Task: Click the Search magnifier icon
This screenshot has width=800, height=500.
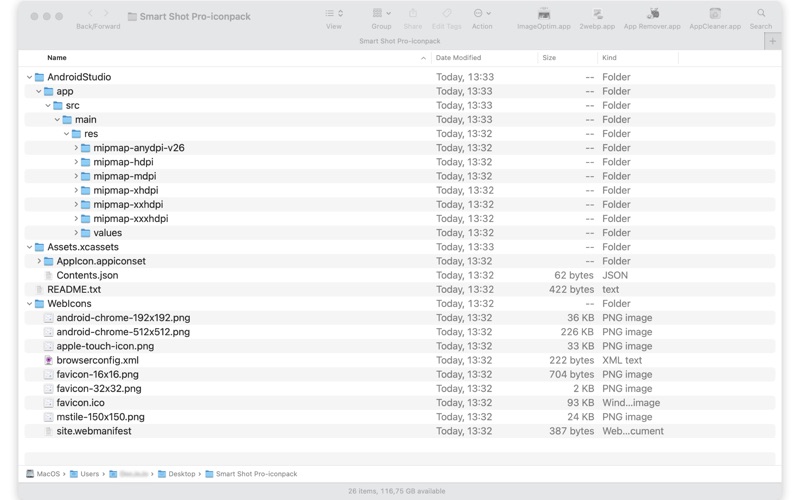Action: coord(761,13)
